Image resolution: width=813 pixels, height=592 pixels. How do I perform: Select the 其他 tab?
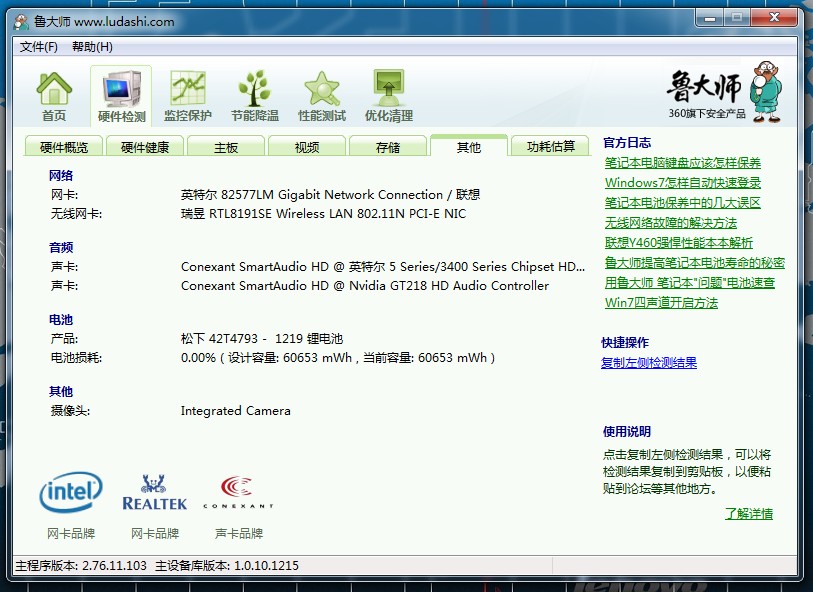click(x=469, y=146)
